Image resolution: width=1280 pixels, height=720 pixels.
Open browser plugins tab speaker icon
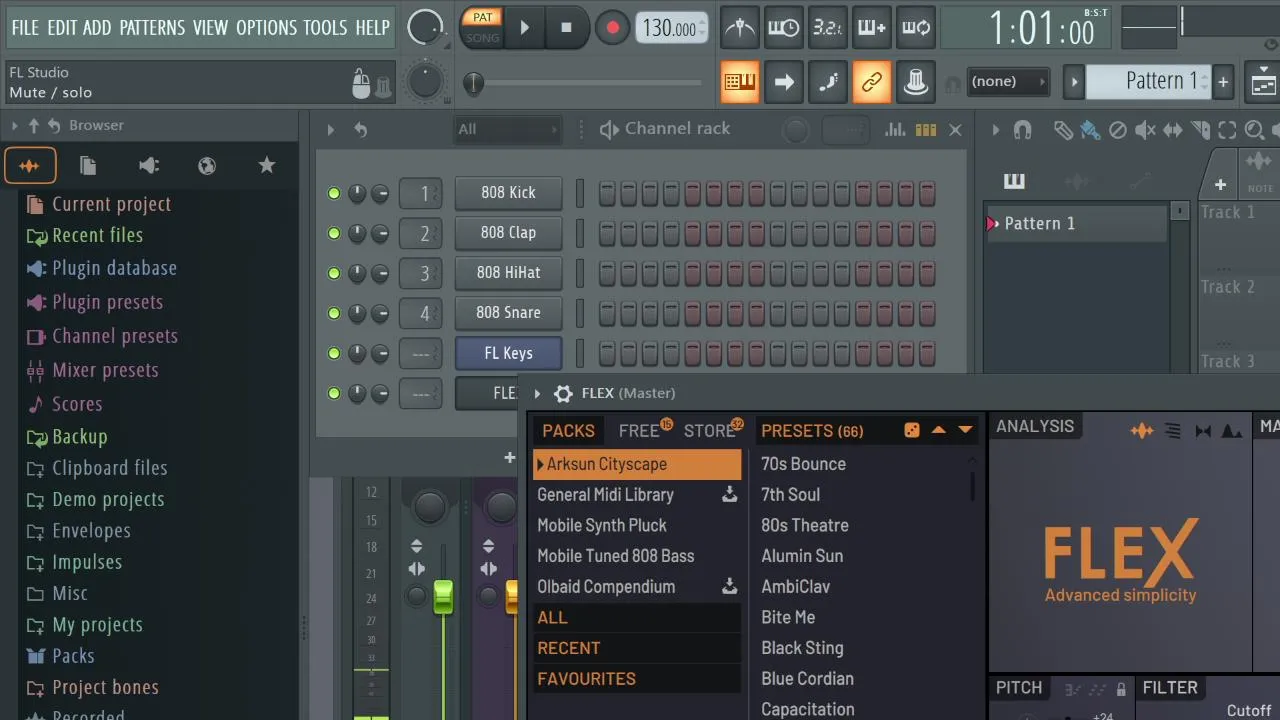coord(148,166)
